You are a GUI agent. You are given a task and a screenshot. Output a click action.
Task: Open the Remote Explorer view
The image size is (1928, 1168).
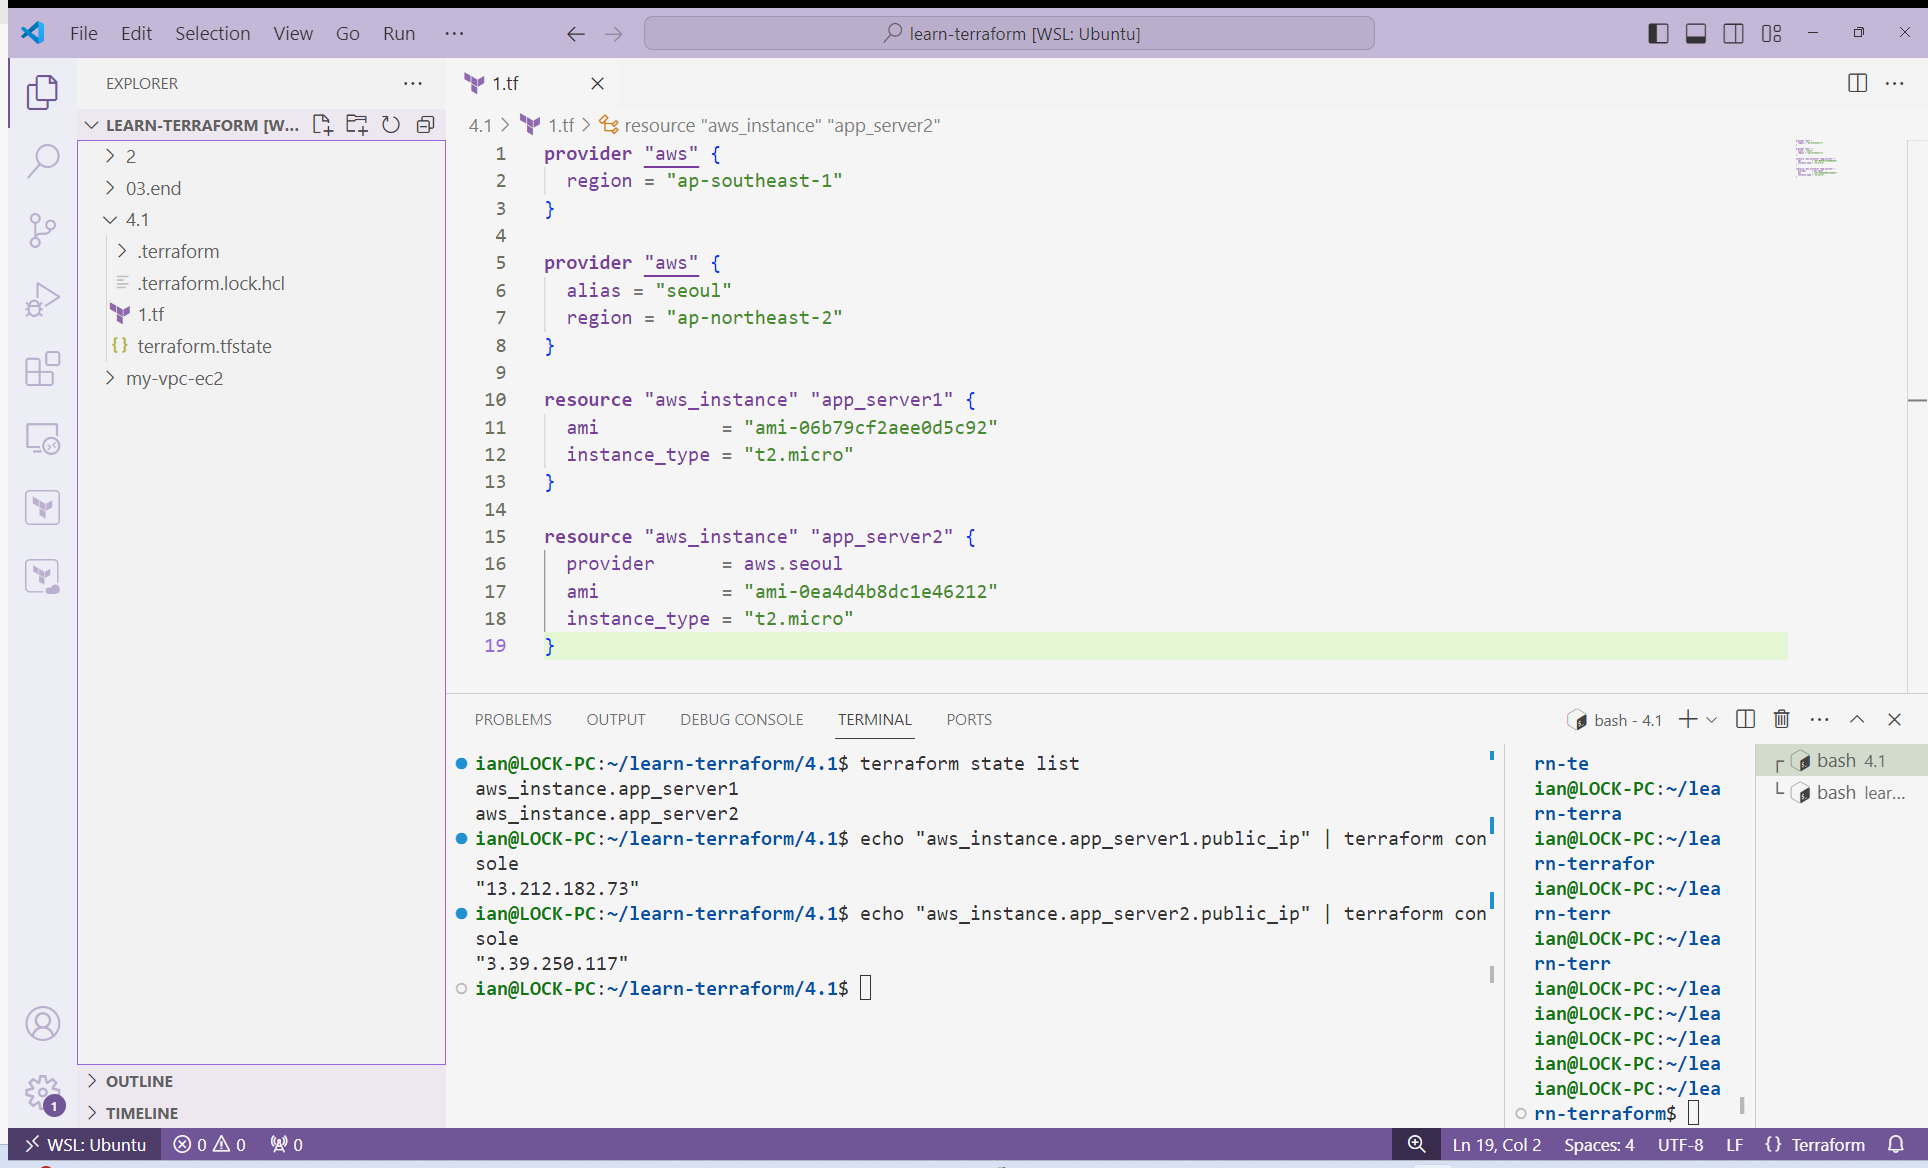tap(42, 438)
